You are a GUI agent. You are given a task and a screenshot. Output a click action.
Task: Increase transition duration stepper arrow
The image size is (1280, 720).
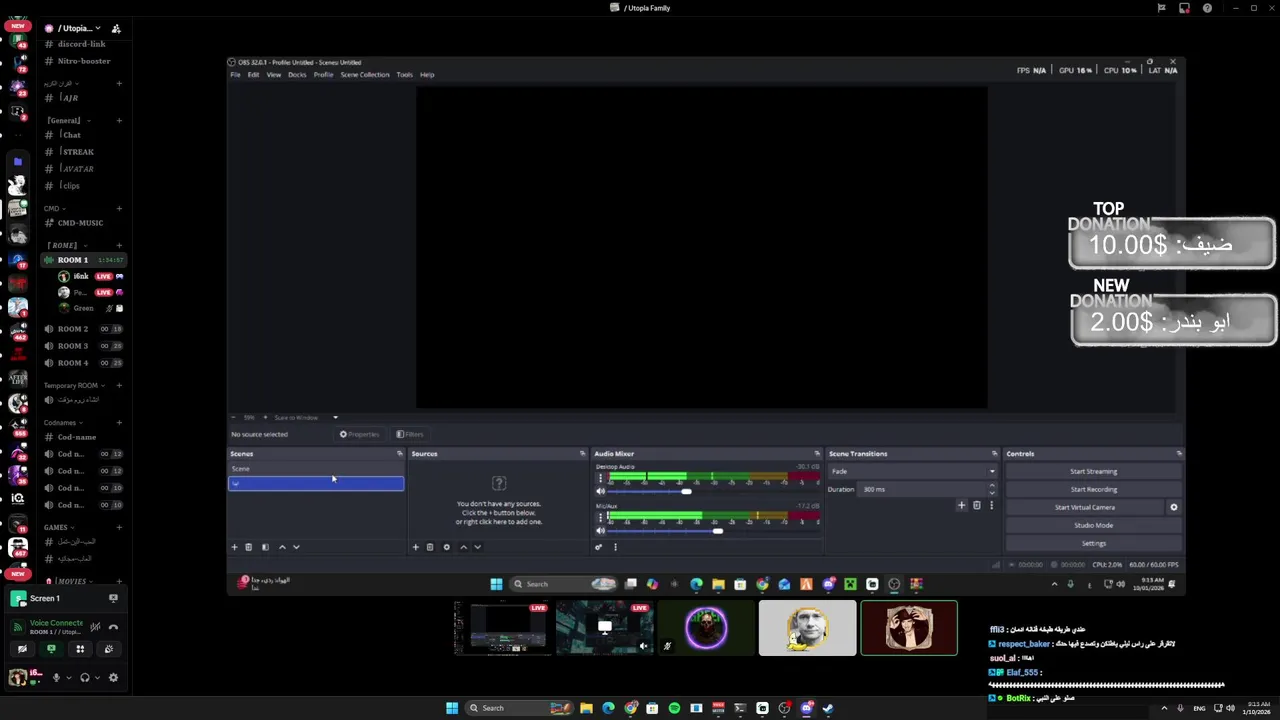pyautogui.click(x=992, y=486)
